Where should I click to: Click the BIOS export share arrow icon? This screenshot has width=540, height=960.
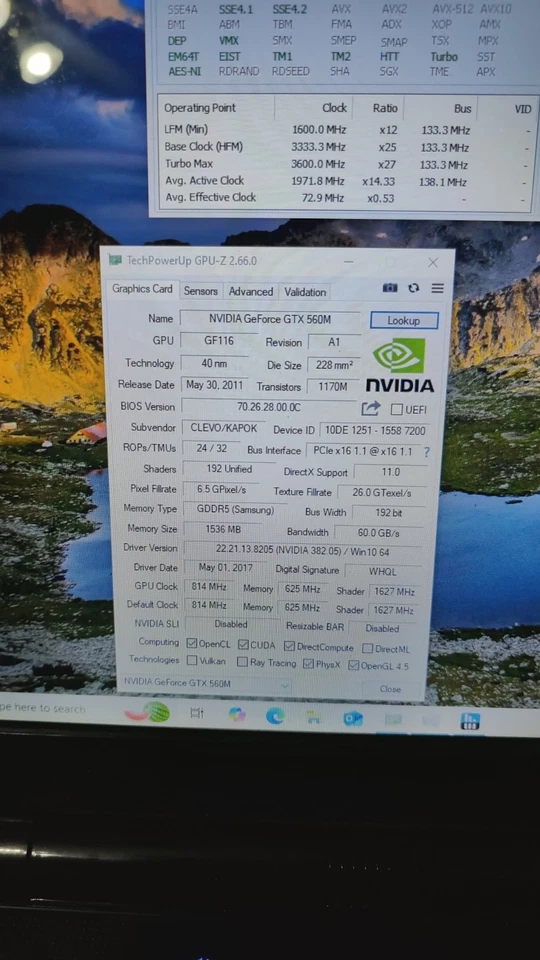coord(370,408)
